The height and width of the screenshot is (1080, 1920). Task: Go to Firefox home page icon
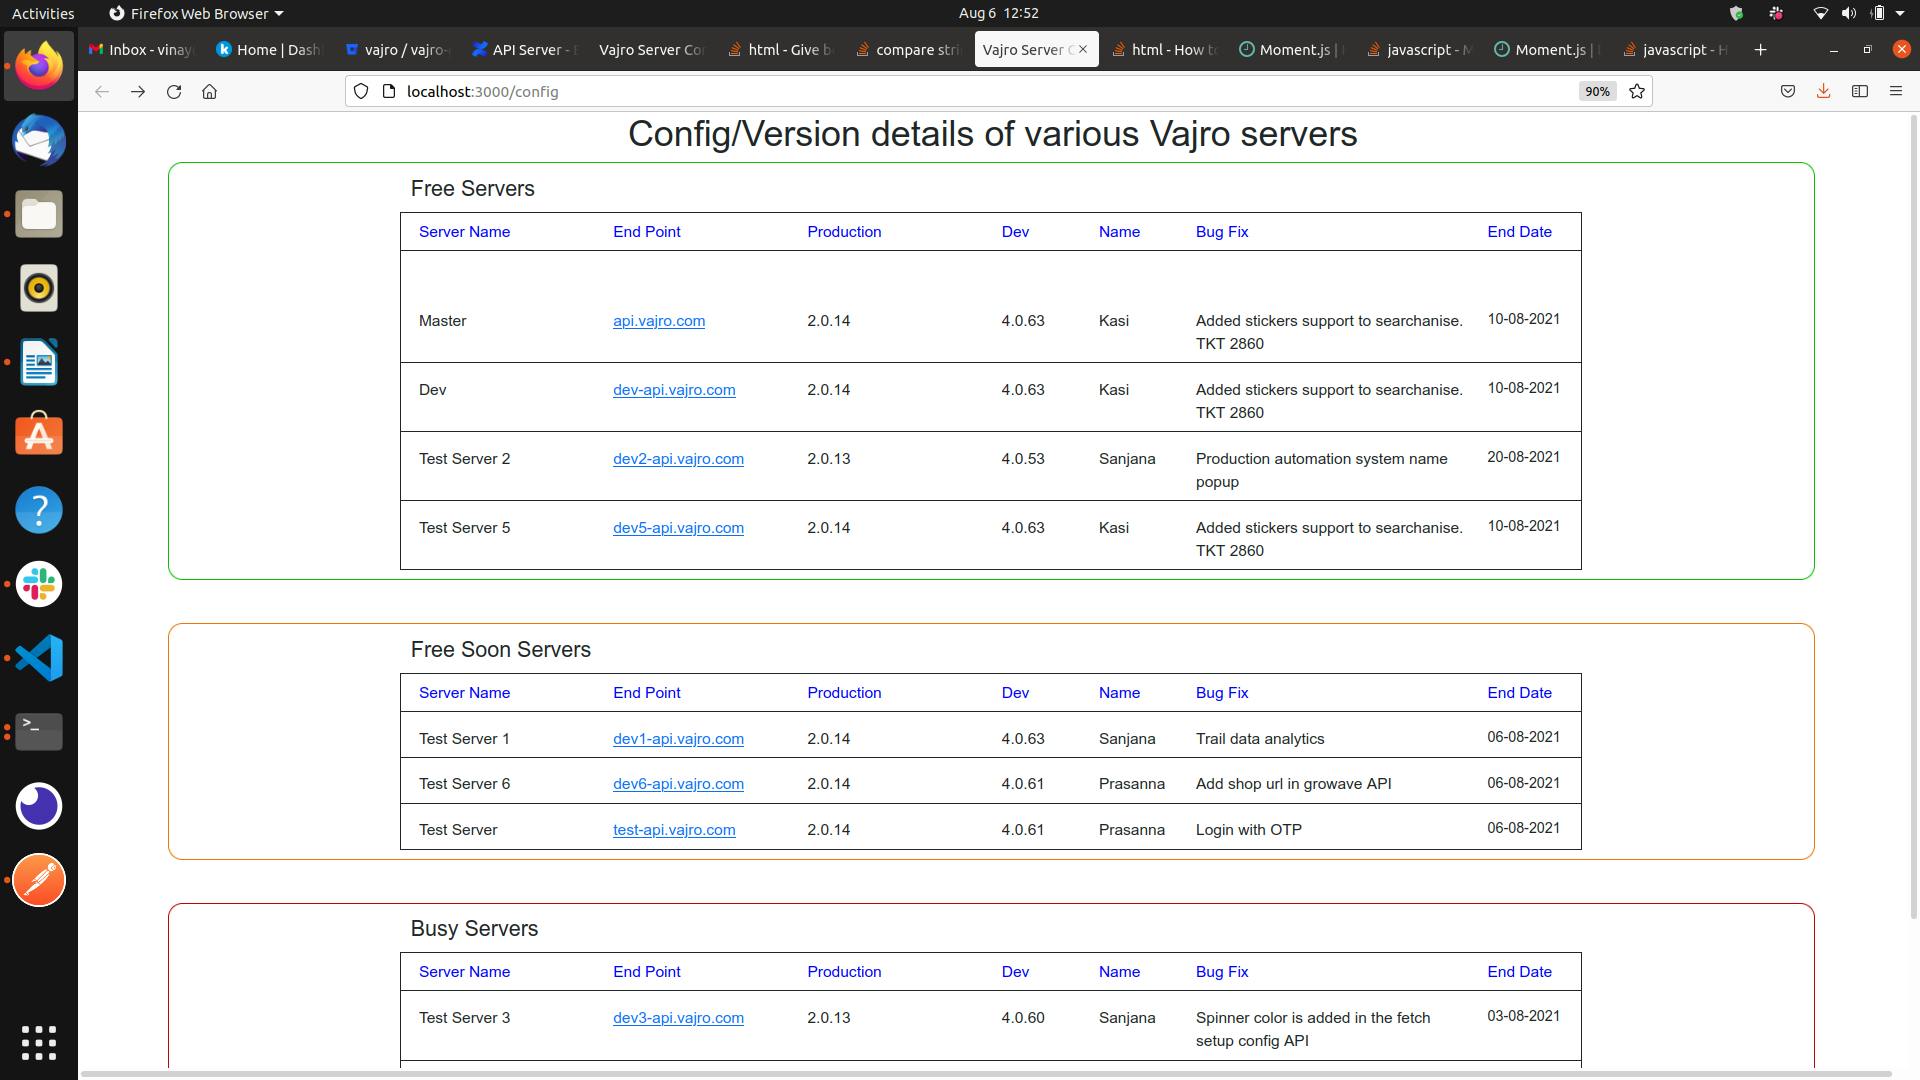pos(209,91)
